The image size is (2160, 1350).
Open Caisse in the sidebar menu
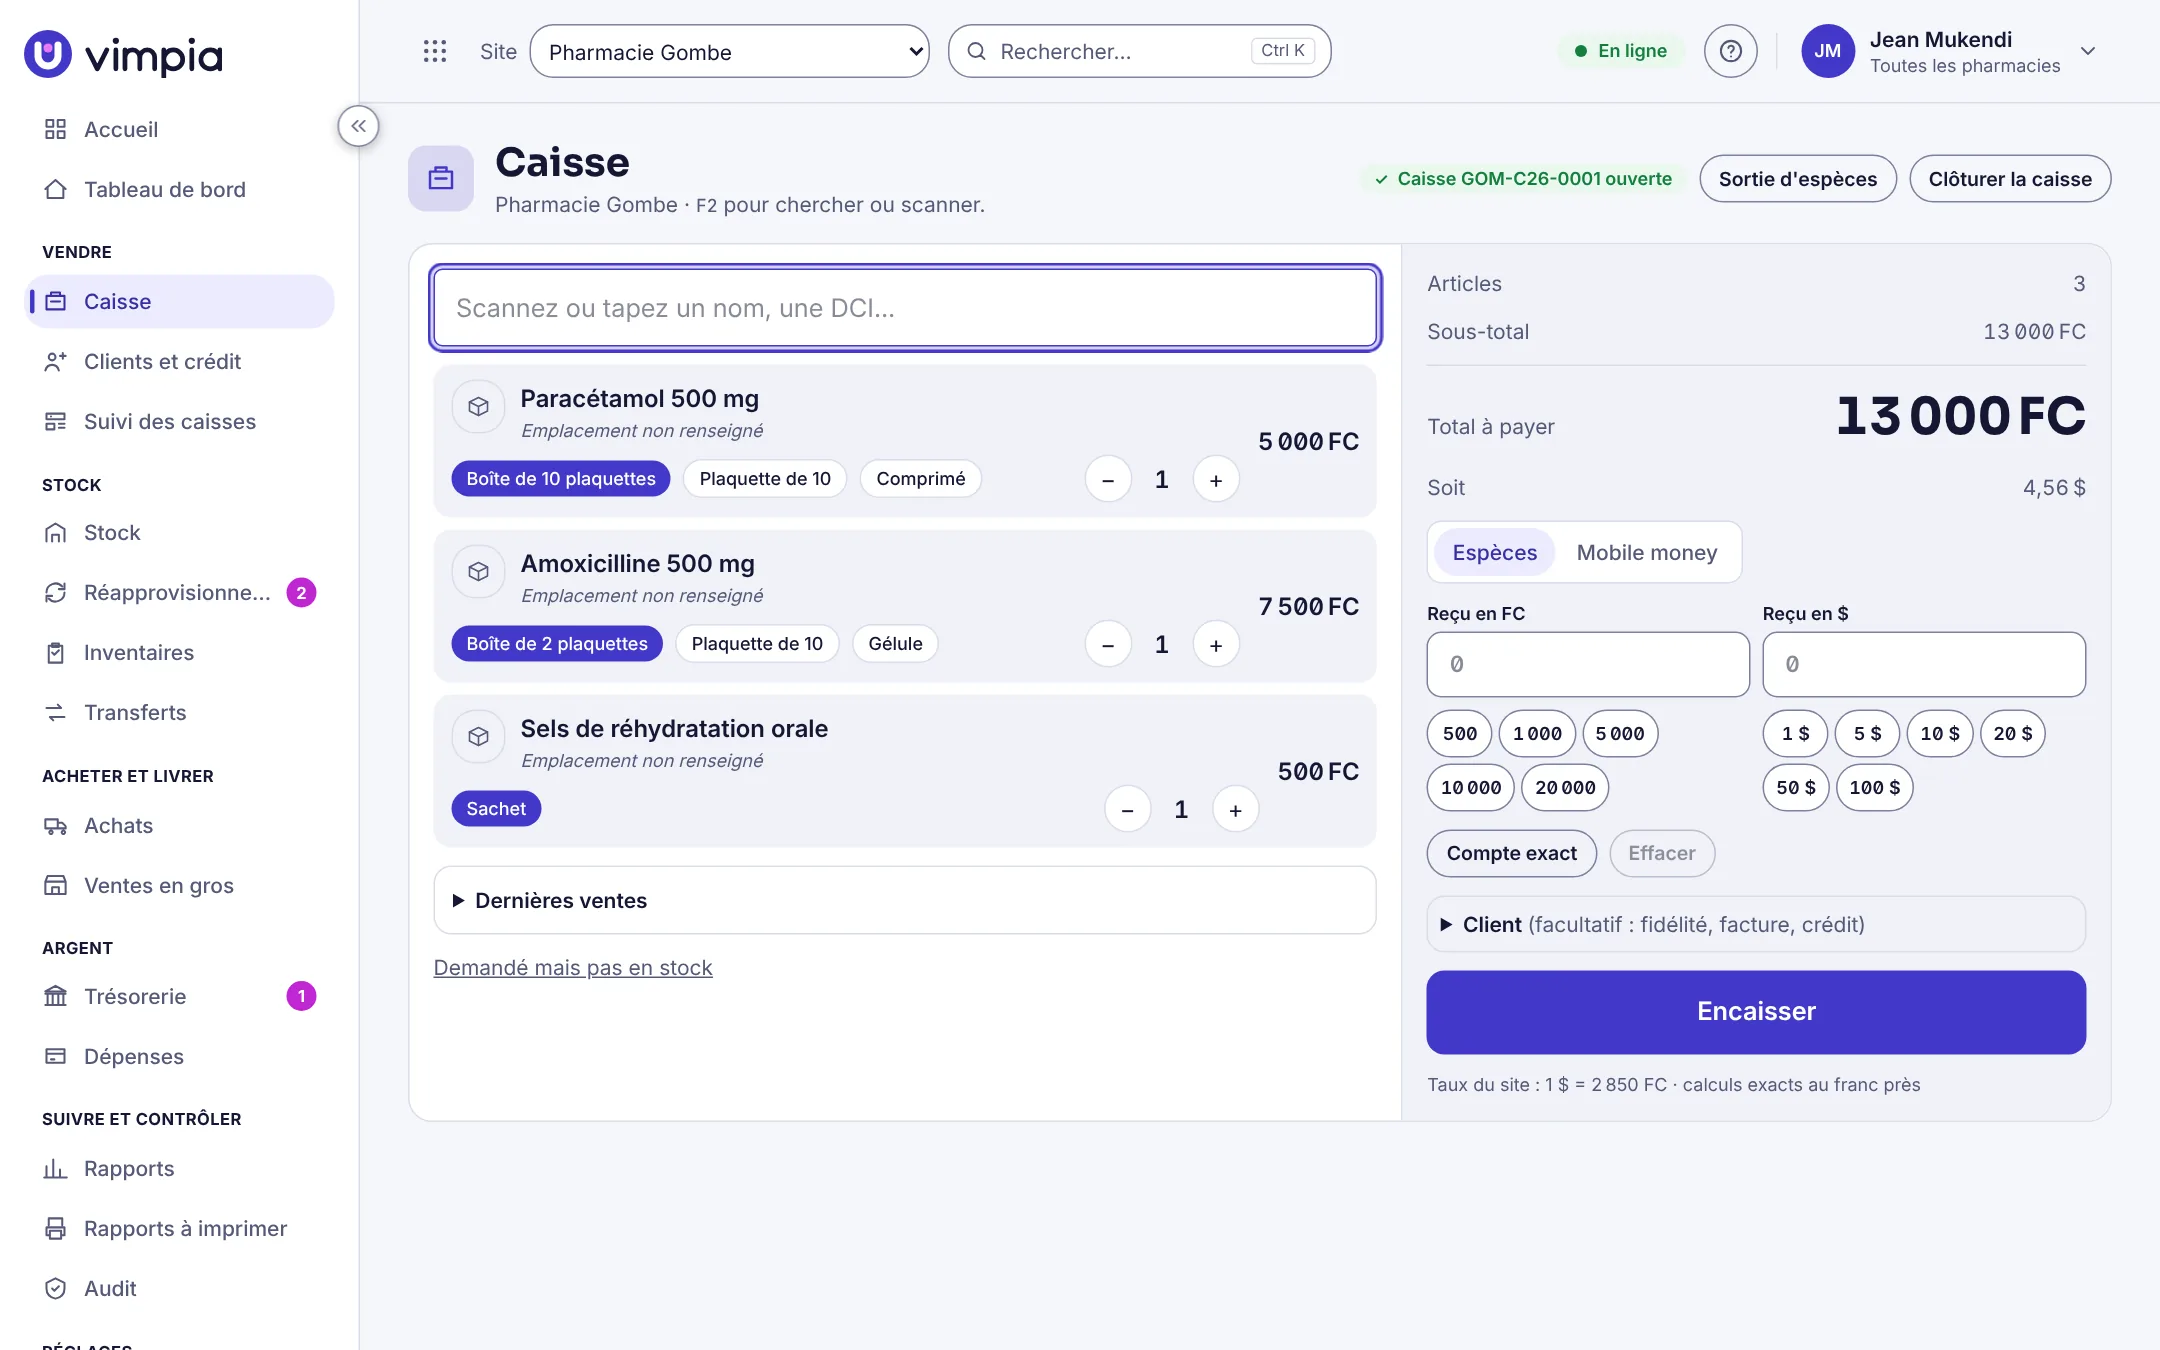[179, 301]
